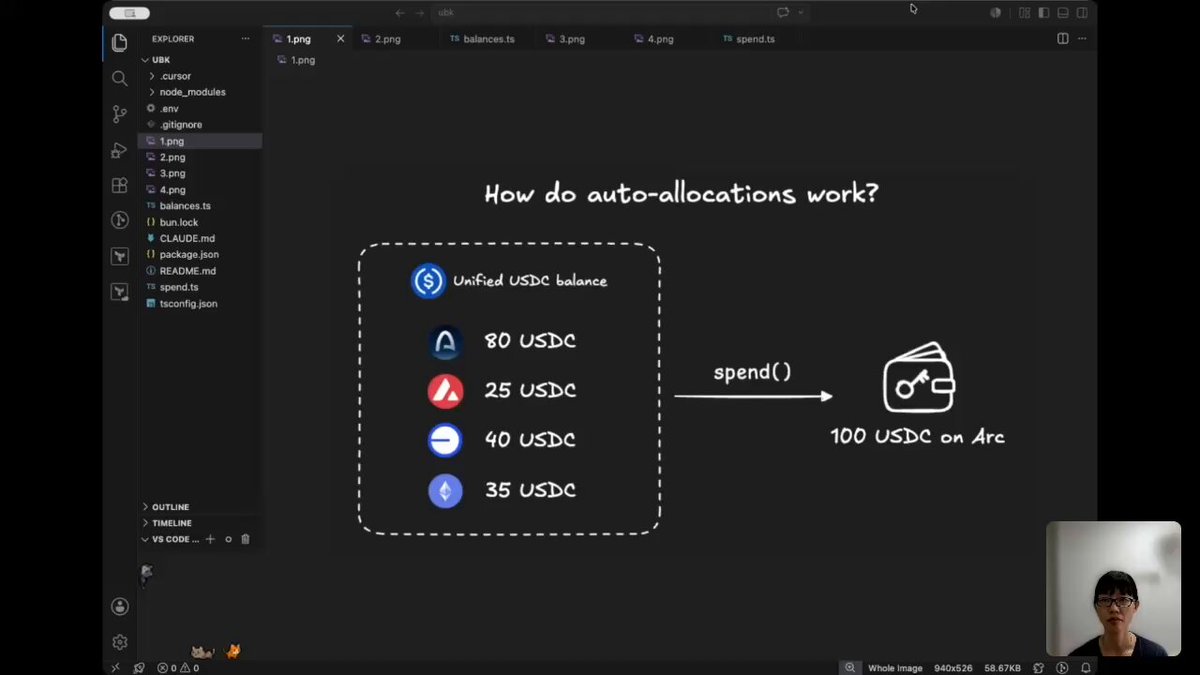
Task: Click the trash icon in VS Code Pets panel
Action: [245, 539]
